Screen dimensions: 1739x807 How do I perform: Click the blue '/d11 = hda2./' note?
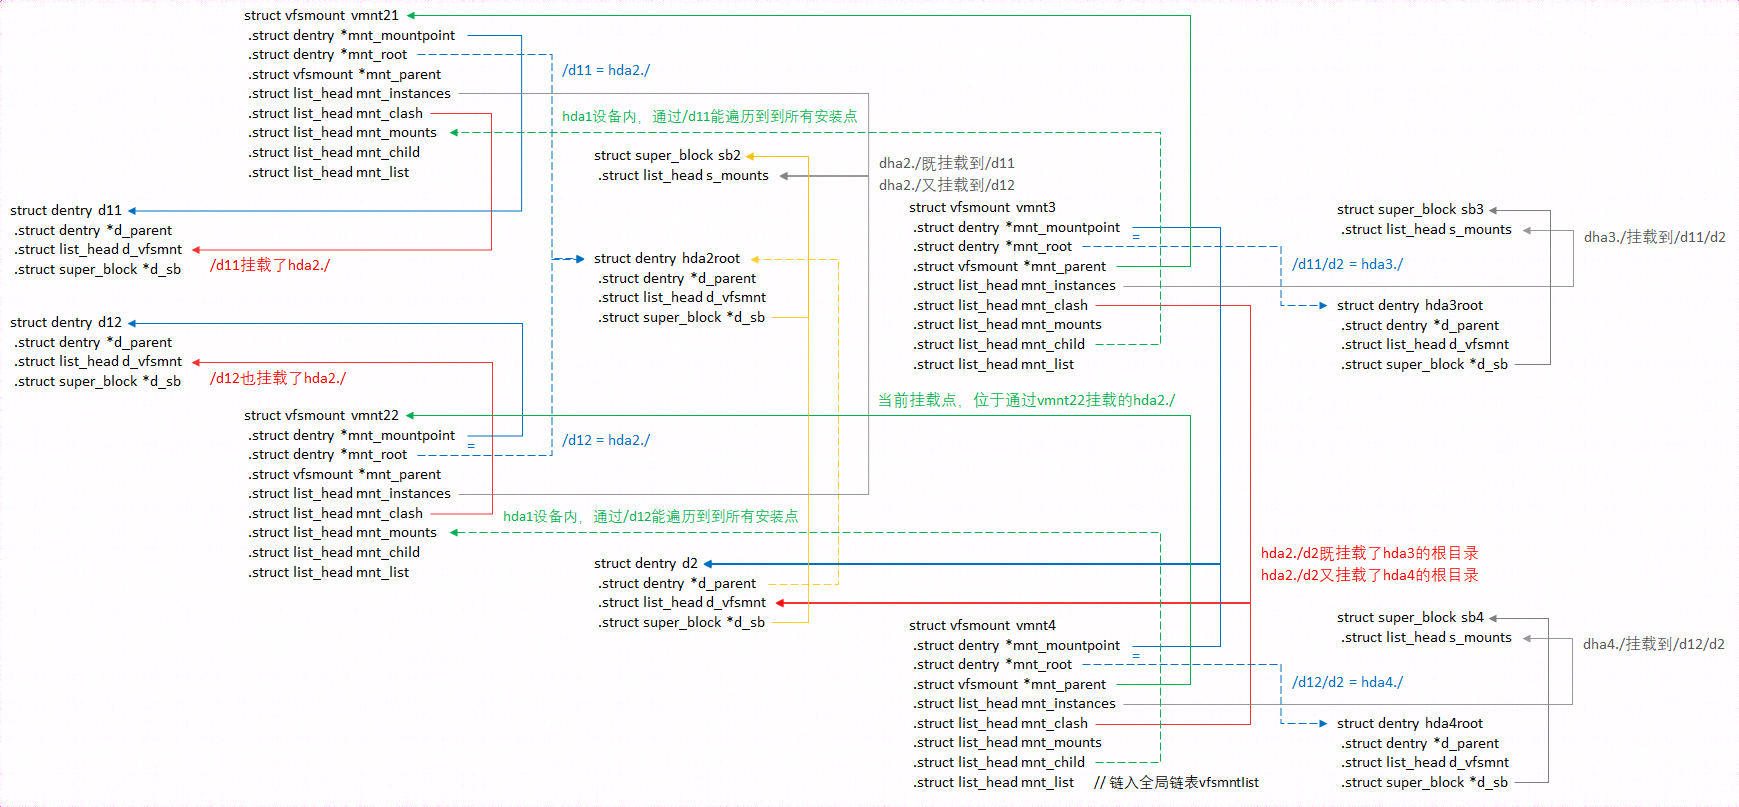click(606, 70)
